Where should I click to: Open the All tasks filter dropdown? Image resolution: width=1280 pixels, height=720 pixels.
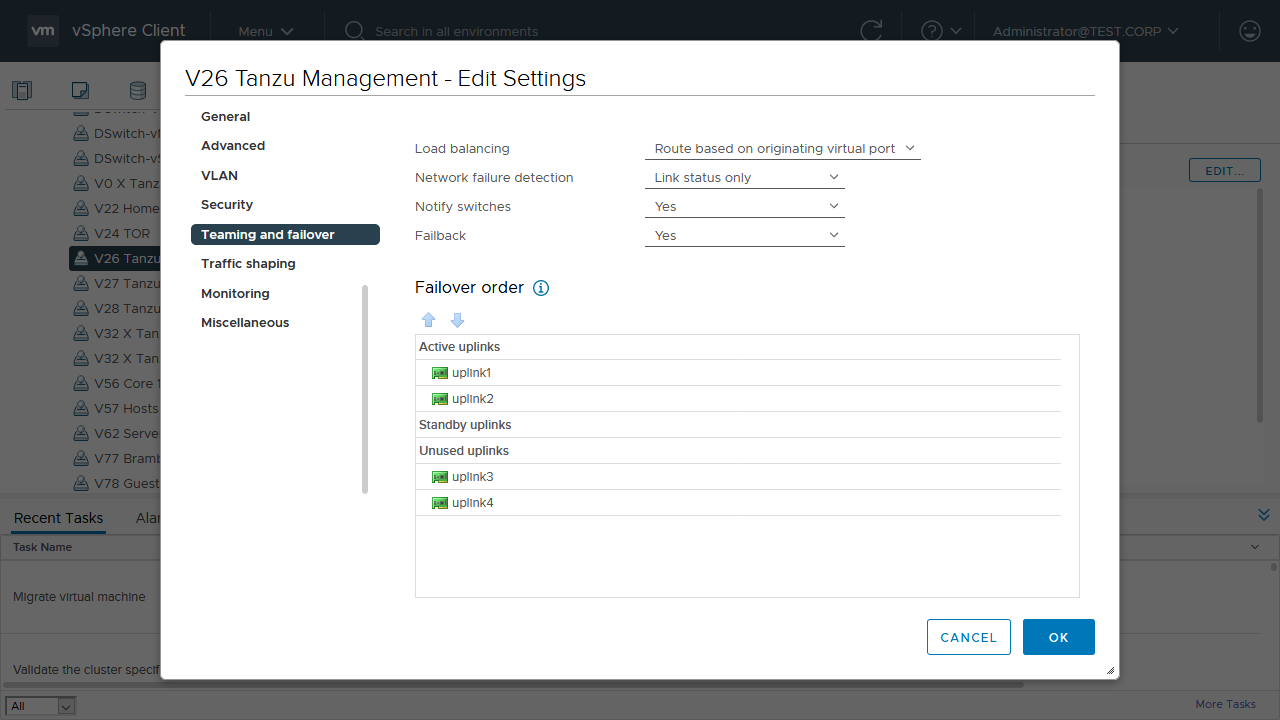tap(40, 706)
